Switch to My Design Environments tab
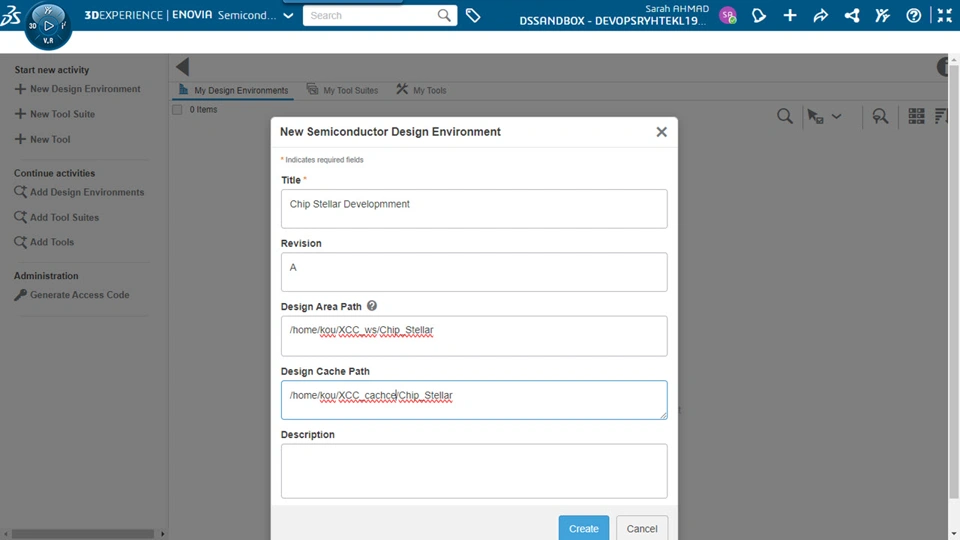This screenshot has height=540, width=960. 233,90
